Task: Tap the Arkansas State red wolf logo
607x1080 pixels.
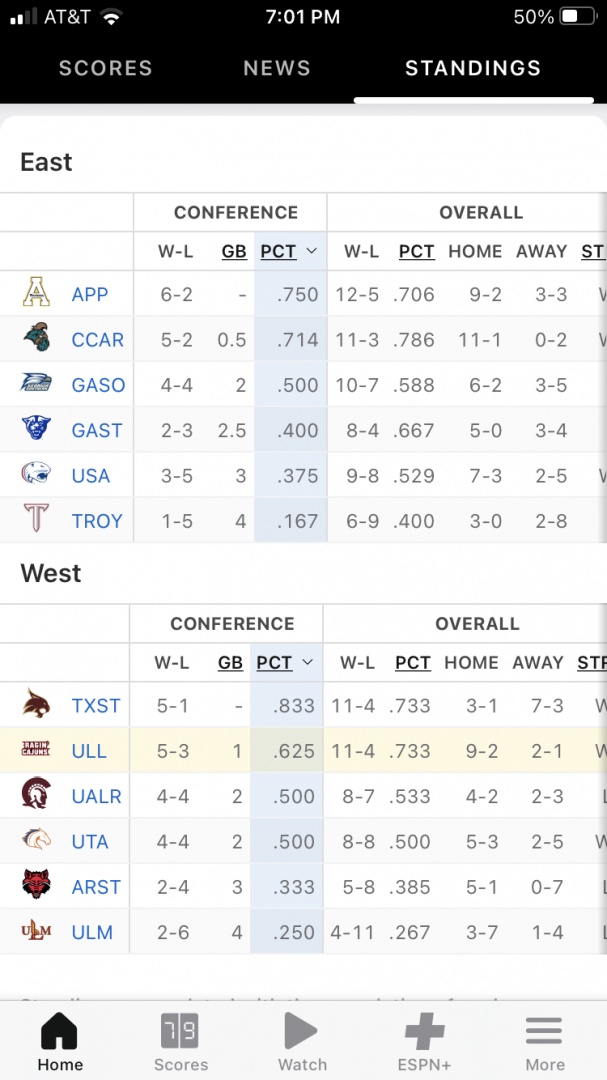Action: click(x=36, y=886)
